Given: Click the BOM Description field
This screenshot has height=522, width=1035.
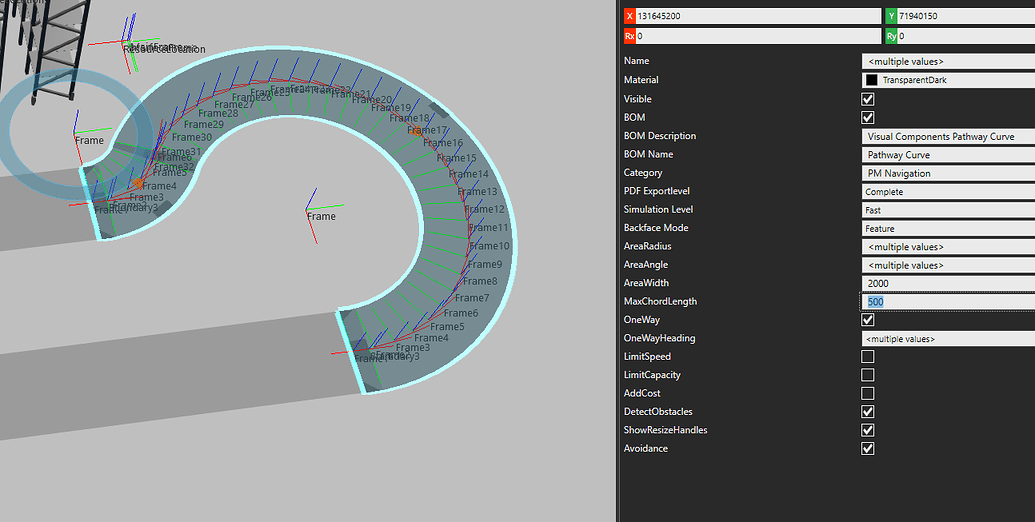Looking at the screenshot, I should click(948, 137).
